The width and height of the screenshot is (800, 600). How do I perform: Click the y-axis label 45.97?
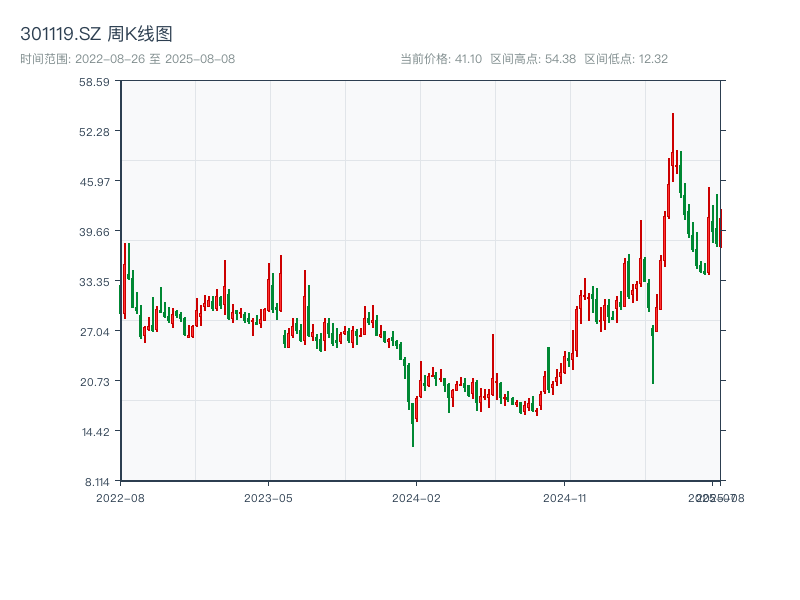[94, 182]
